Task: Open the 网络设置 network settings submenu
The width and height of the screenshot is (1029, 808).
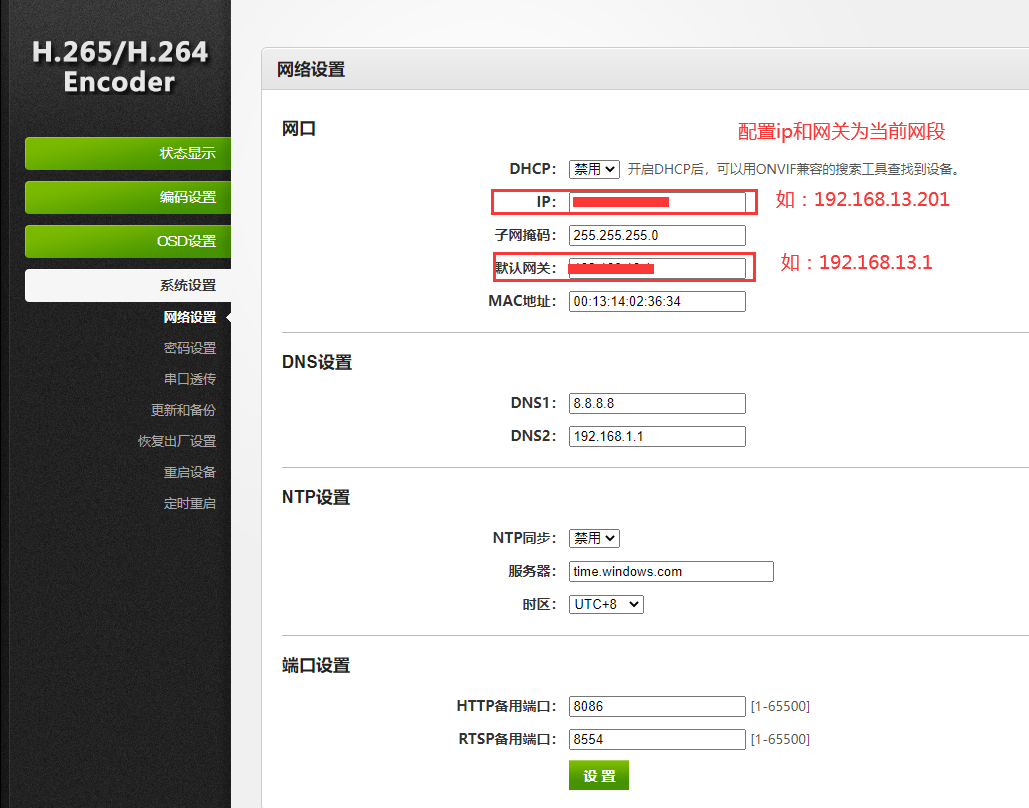Action: [189, 317]
